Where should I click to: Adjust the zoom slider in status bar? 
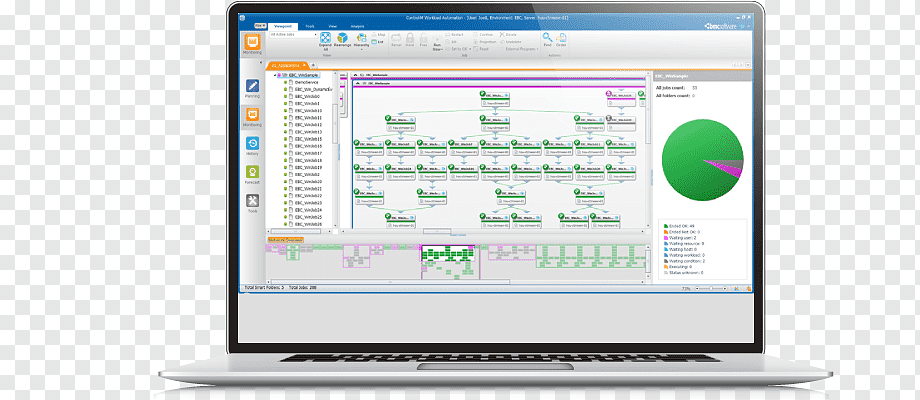pyautogui.click(x=711, y=289)
